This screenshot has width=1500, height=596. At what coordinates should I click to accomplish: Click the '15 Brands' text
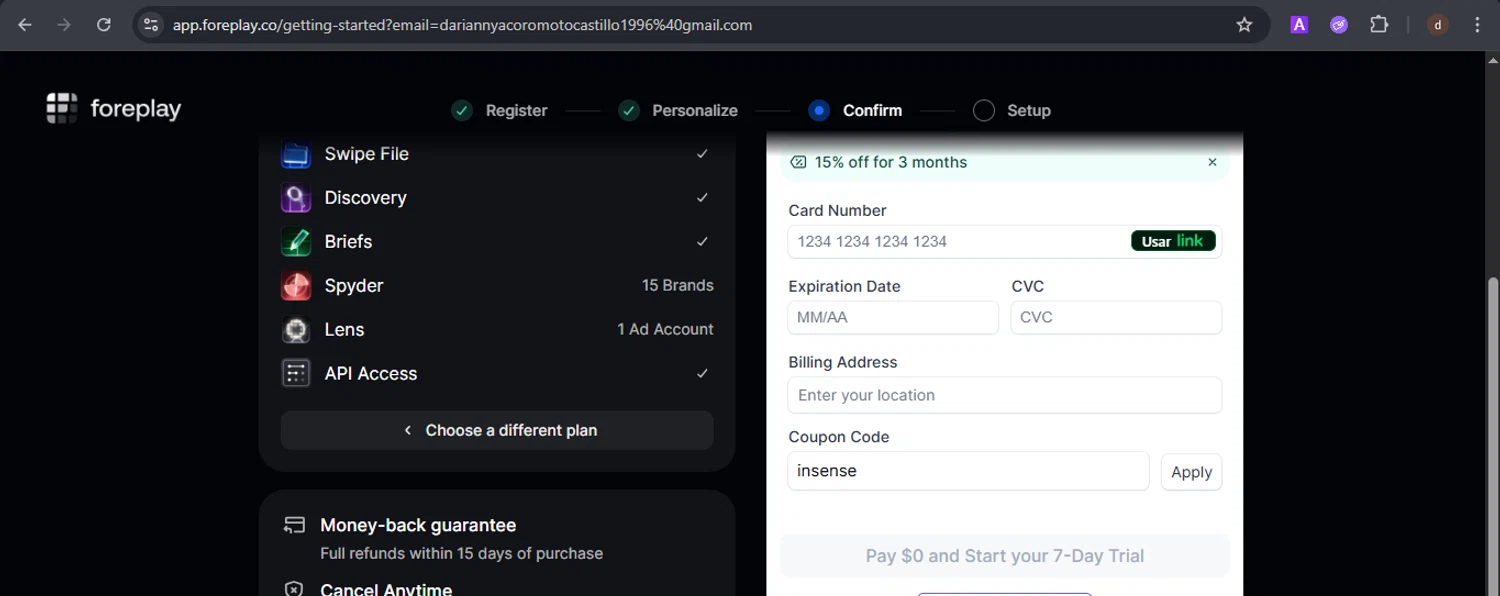678,285
